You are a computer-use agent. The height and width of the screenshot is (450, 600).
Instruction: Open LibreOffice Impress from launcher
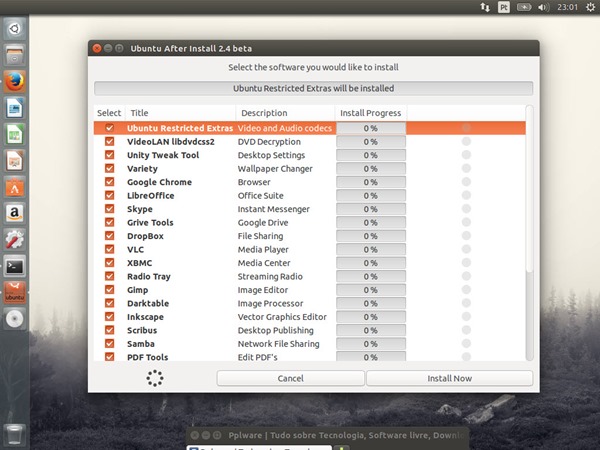coord(15,161)
